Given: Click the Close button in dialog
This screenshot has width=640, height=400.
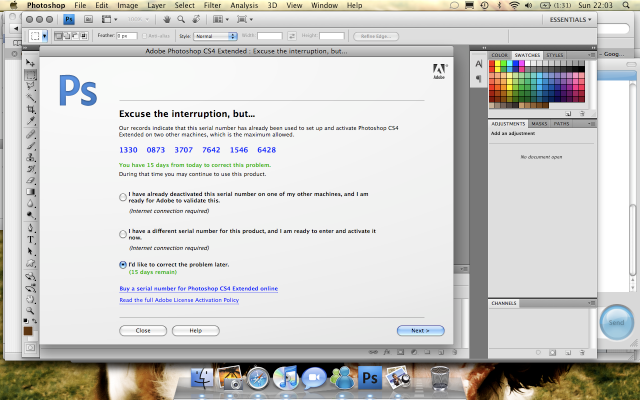Looking at the screenshot, I should (x=143, y=331).
